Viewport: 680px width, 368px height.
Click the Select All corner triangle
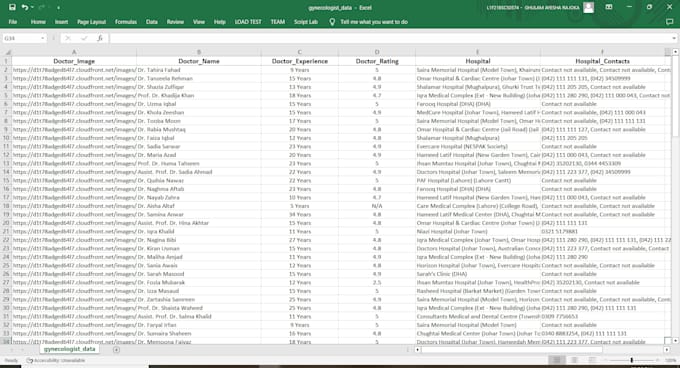coord(7,52)
